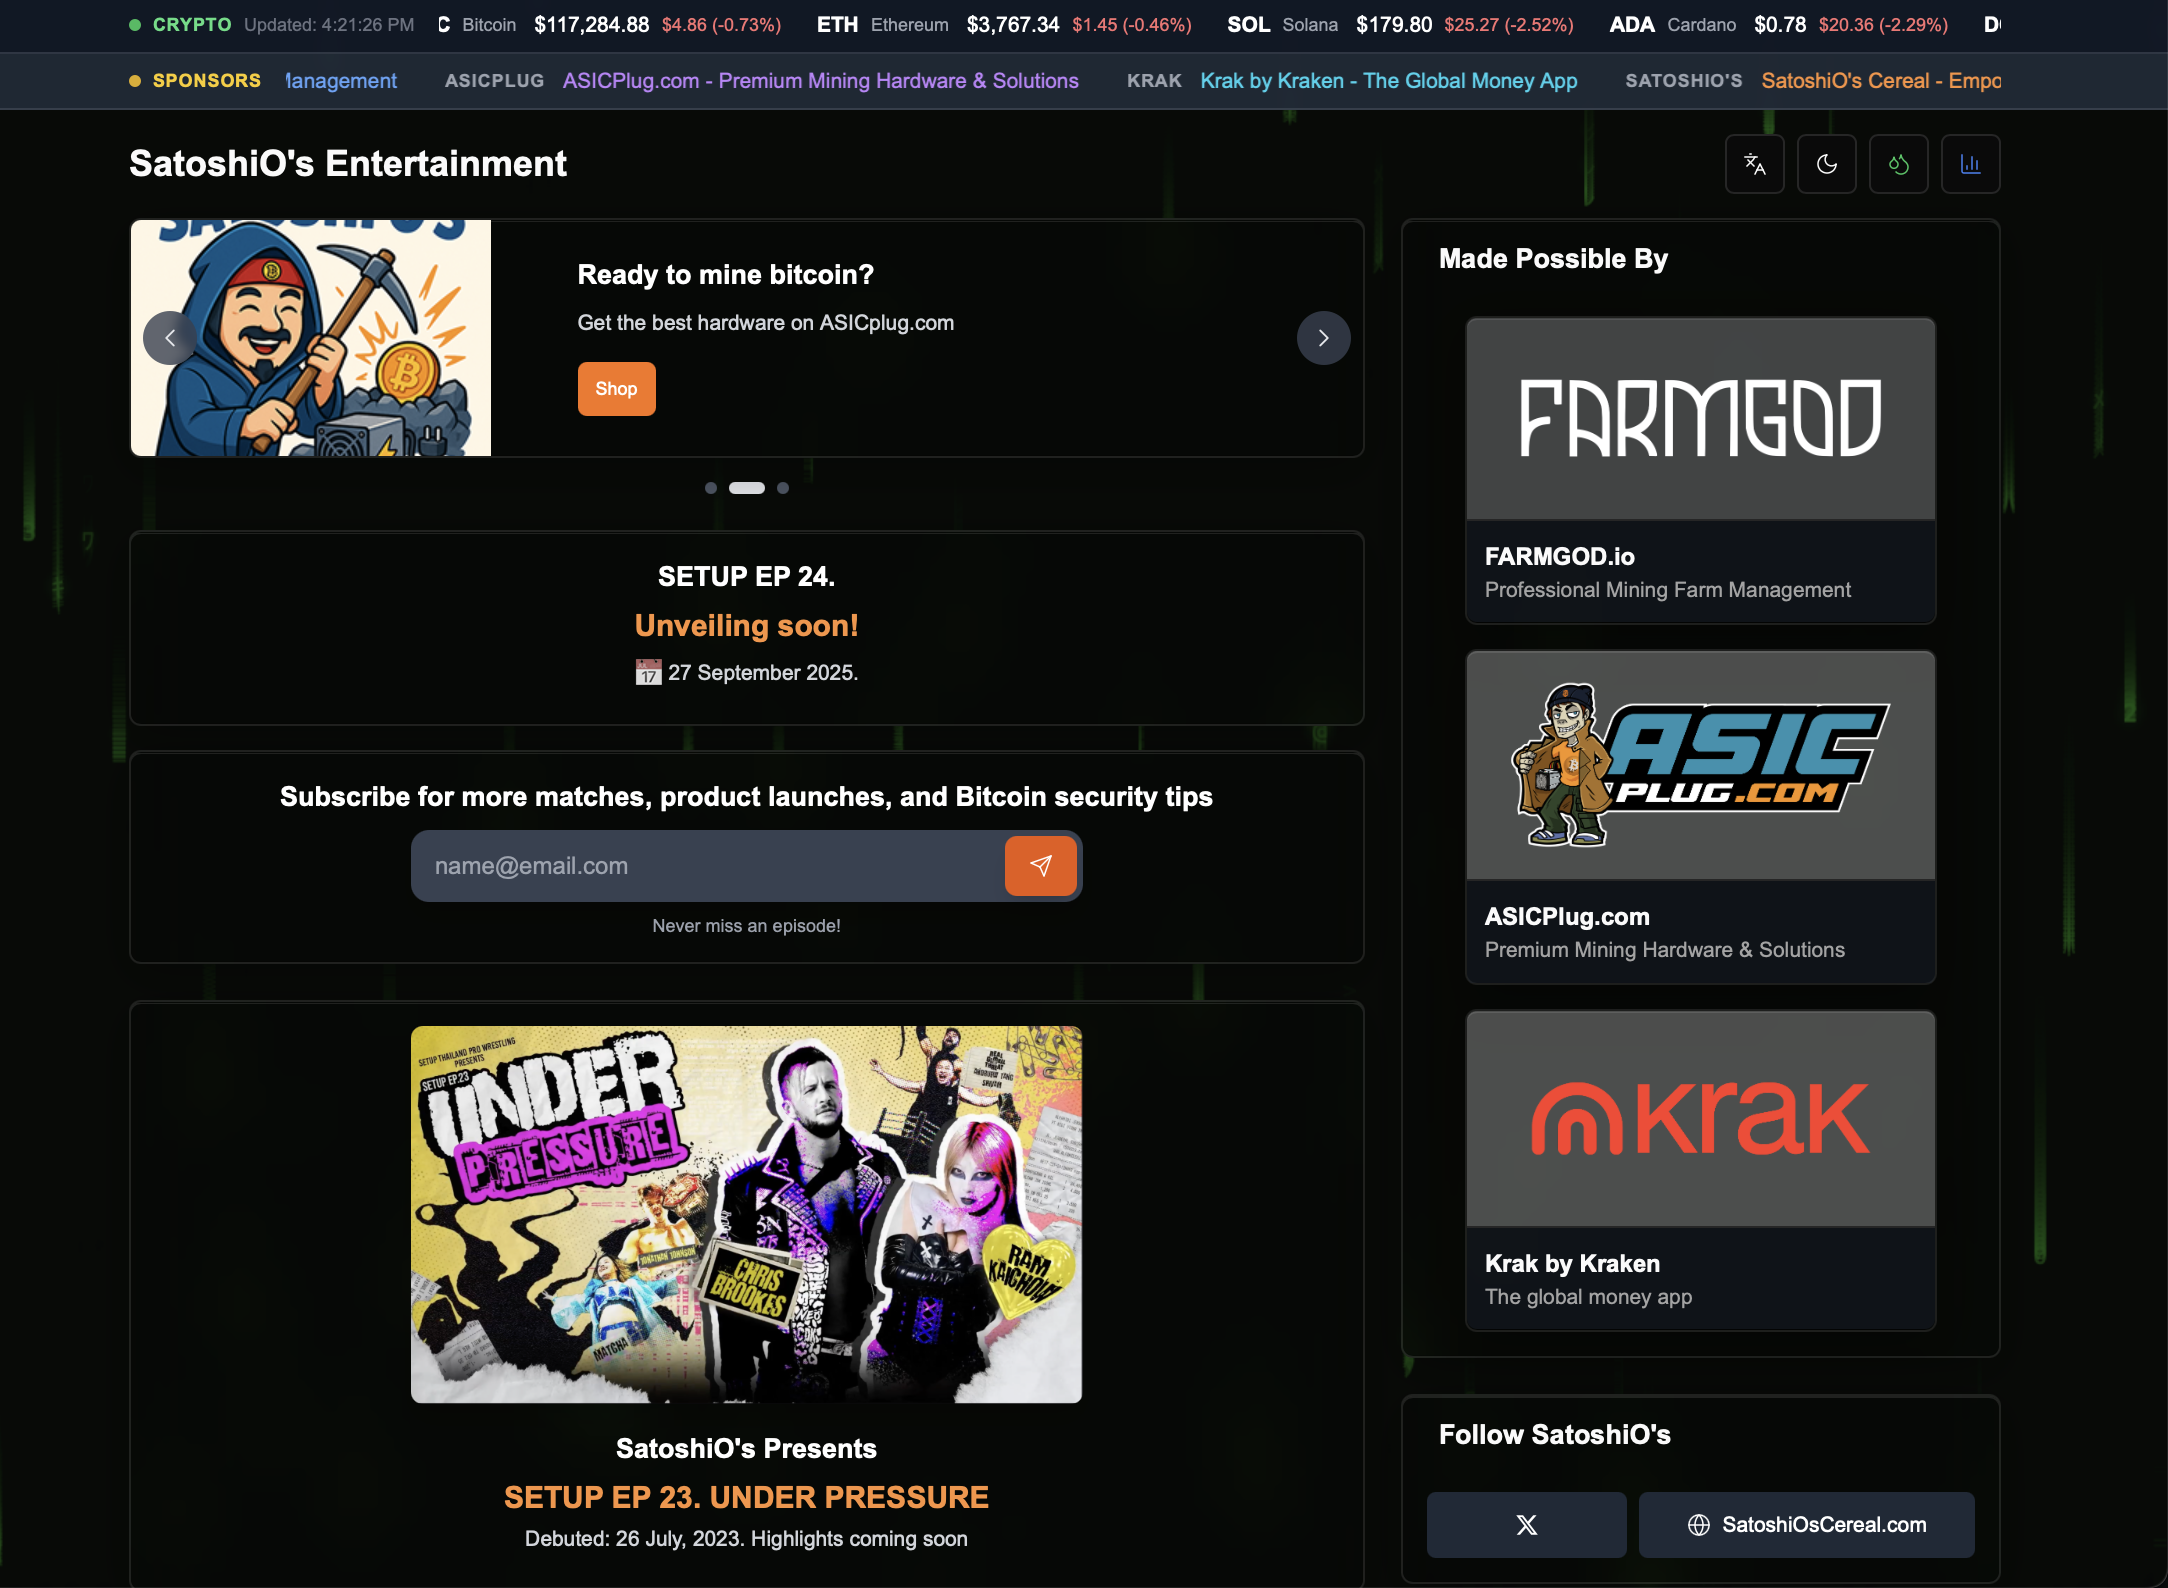Click the FARMGOD.io card title
Viewport: 2168px width, 1588px height.
click(x=1559, y=556)
